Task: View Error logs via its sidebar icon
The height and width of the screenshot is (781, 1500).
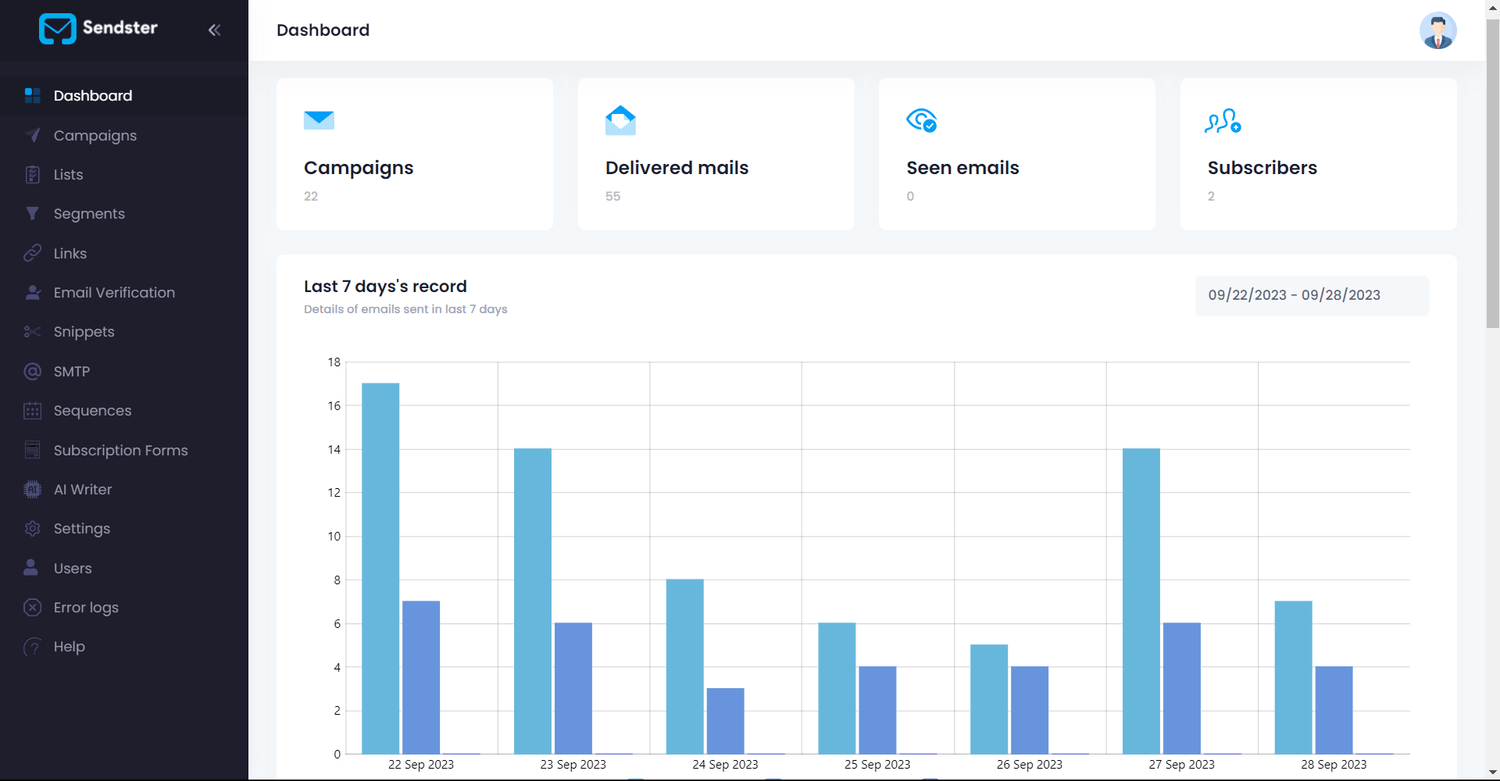Action: pos(33,607)
